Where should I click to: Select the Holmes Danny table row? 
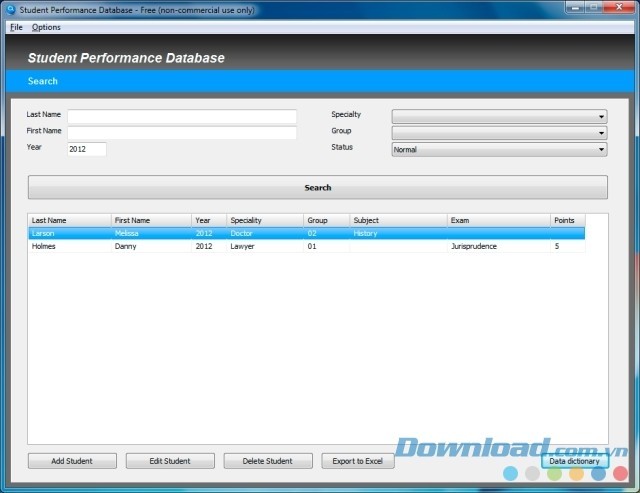click(x=300, y=246)
